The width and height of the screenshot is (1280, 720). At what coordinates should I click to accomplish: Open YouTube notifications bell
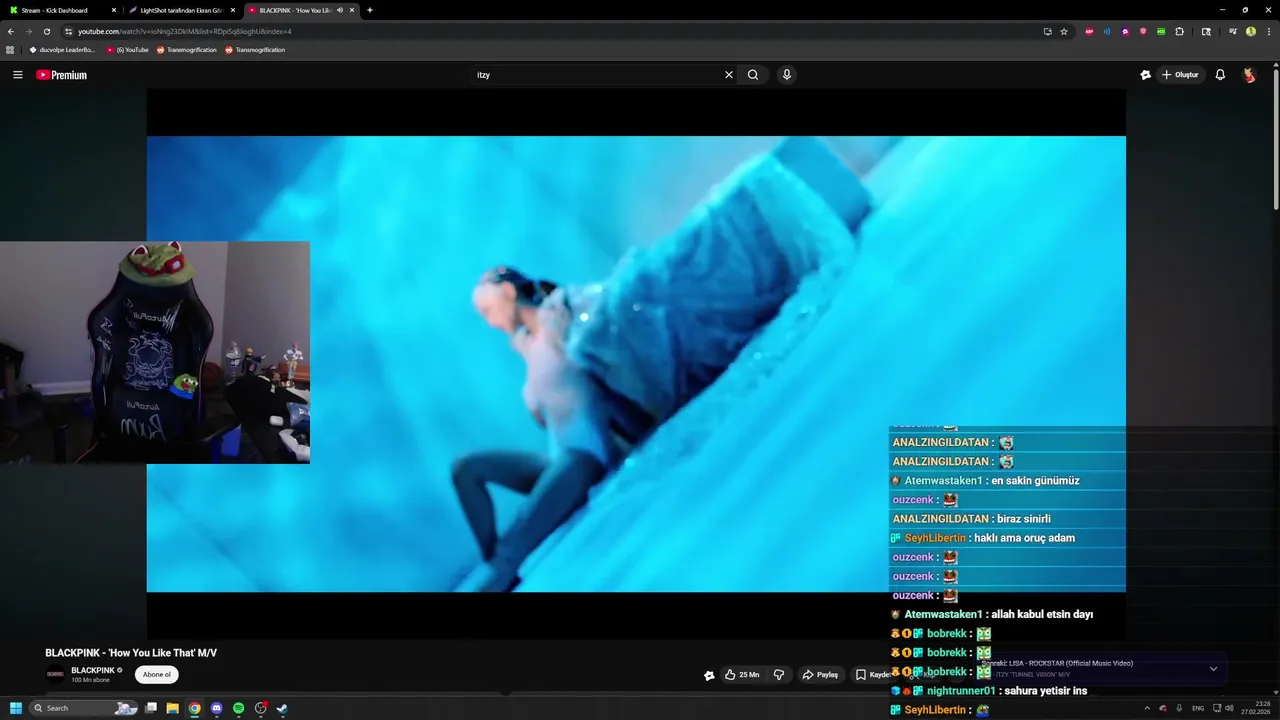(x=1220, y=75)
